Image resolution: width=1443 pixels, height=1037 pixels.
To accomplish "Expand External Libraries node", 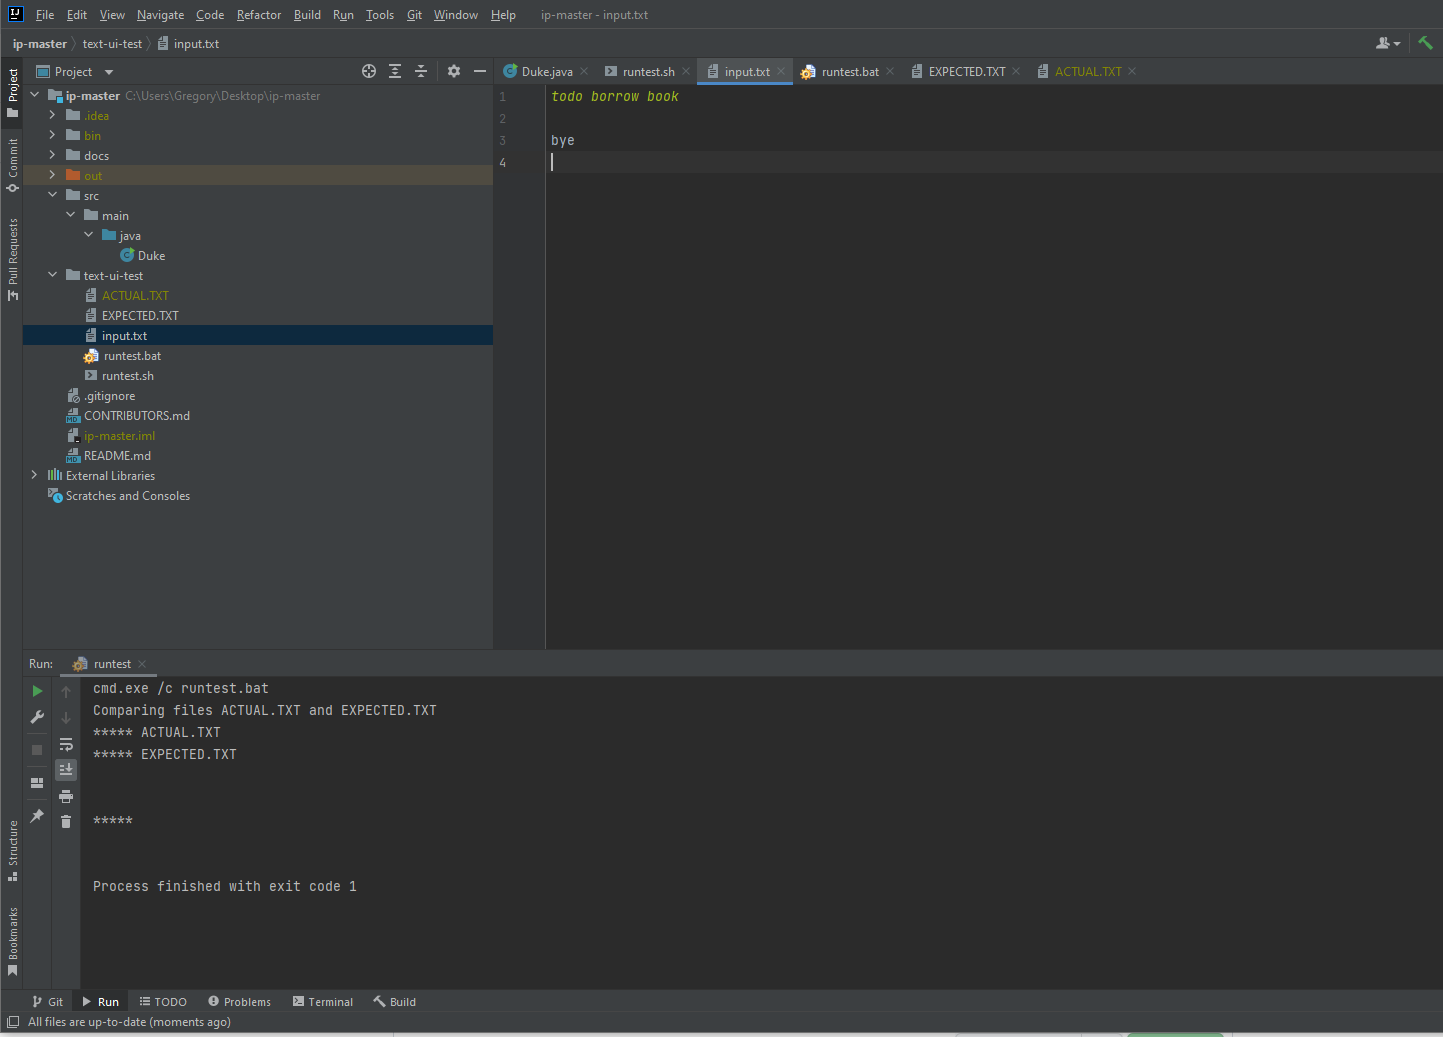I will pos(34,475).
